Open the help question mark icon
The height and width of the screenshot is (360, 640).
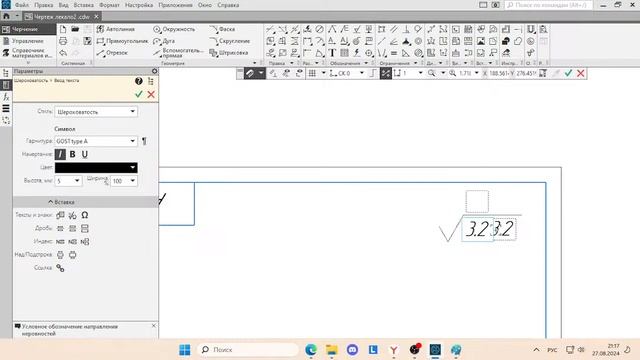(139, 81)
